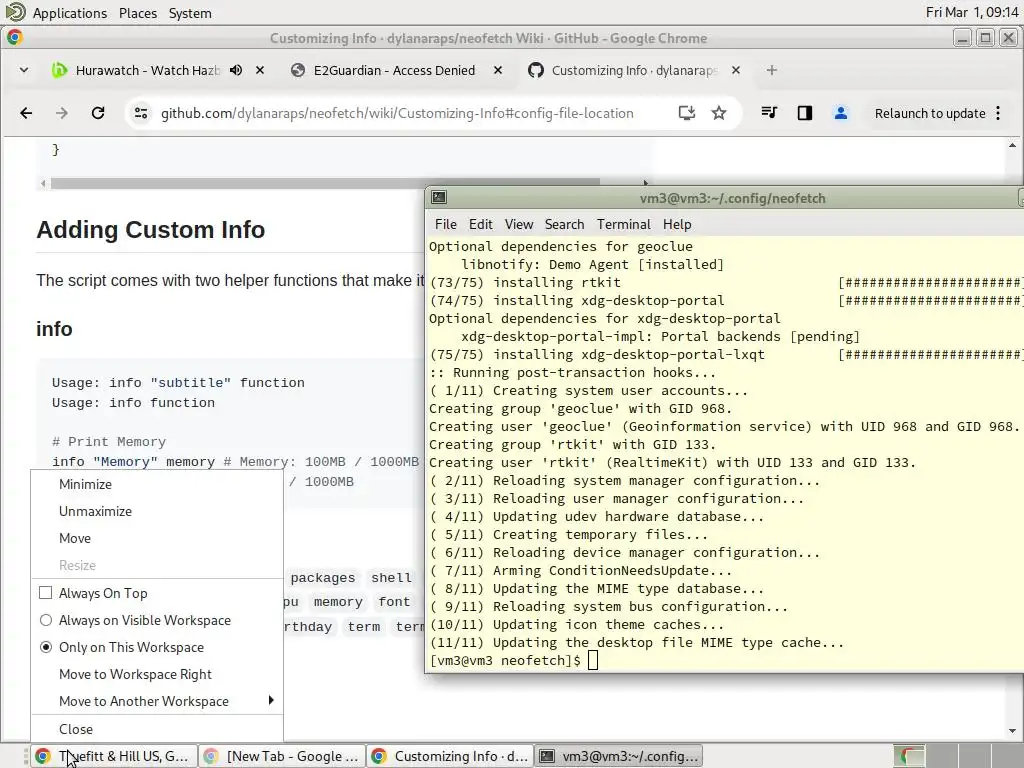Switch to the Hurawatch tab
Viewport: 1024px width, 768px height.
147,70
